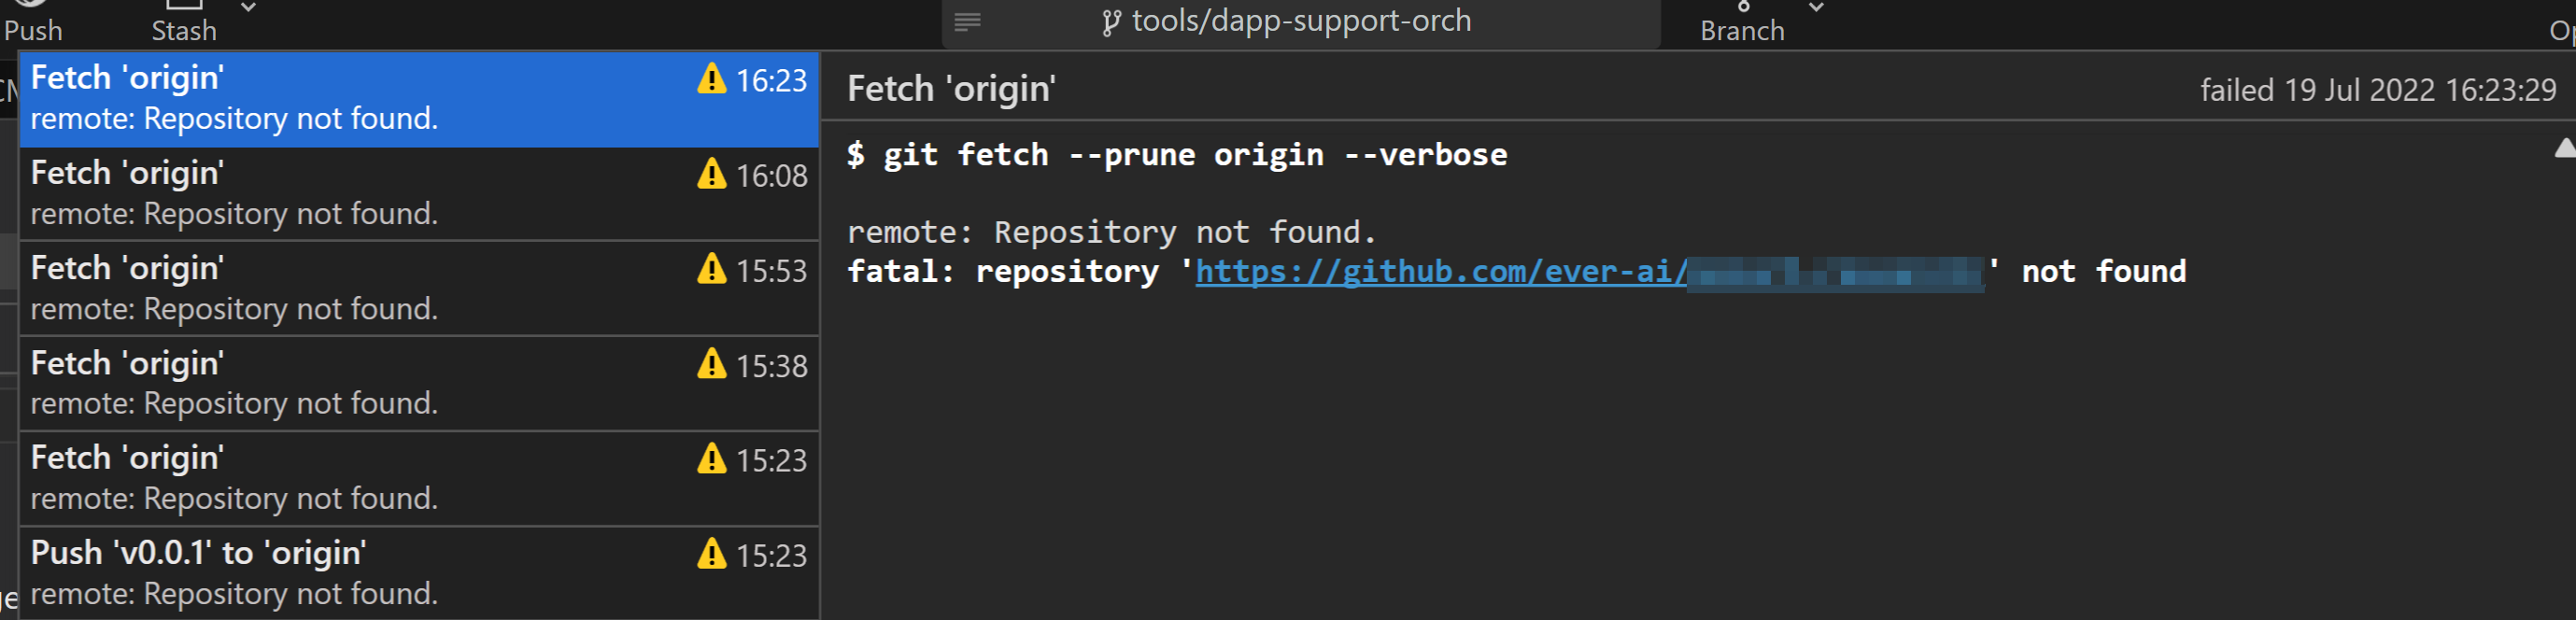Click the activity log list icon
Image resolution: width=2576 pixels, height=620 pixels.
966,22
